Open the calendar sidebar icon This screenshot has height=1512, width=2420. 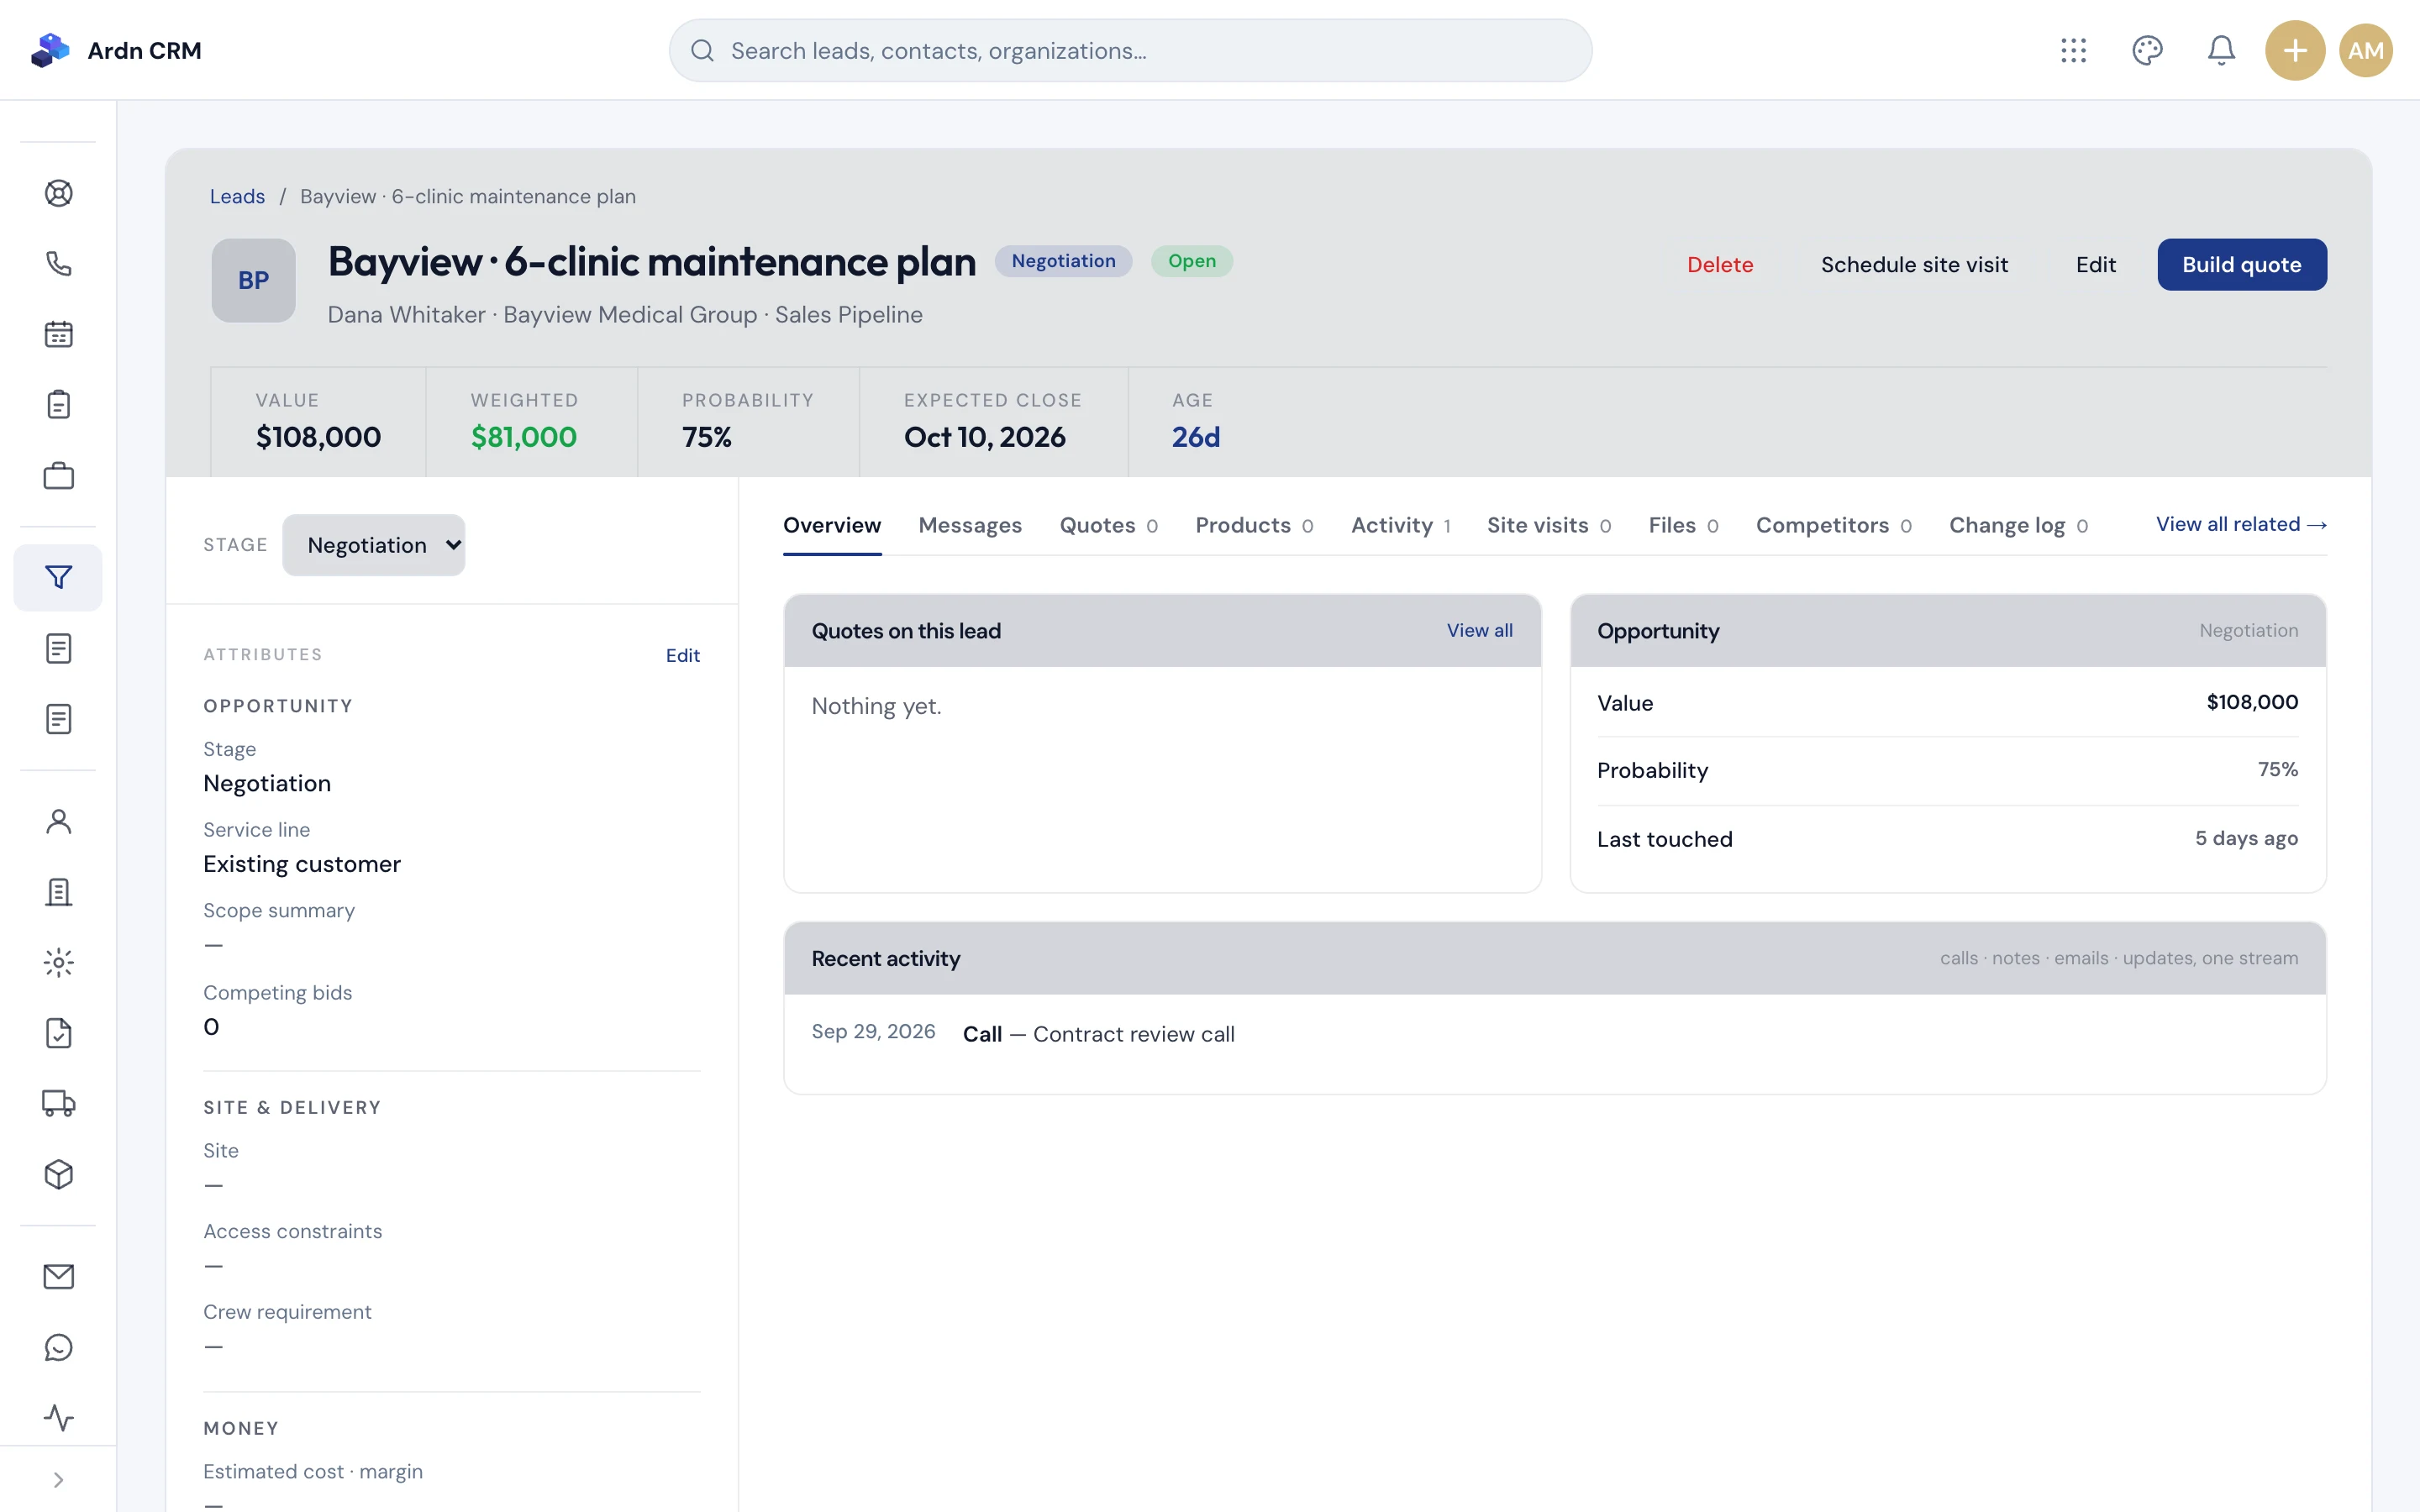[x=59, y=334]
